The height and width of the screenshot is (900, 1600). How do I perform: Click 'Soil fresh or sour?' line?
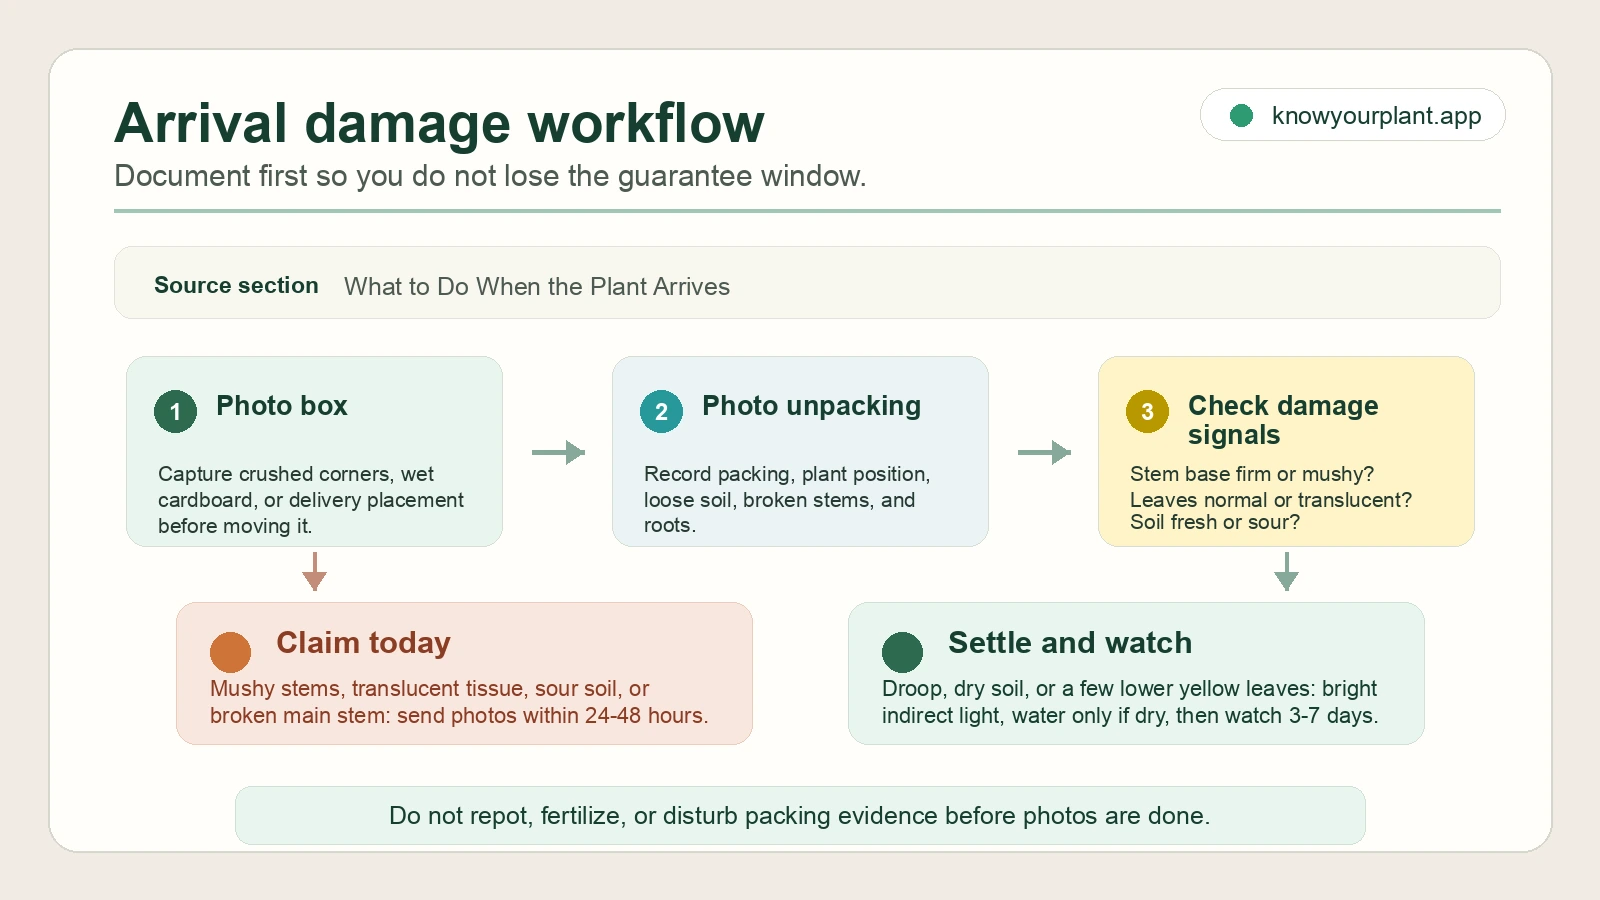click(x=1215, y=522)
